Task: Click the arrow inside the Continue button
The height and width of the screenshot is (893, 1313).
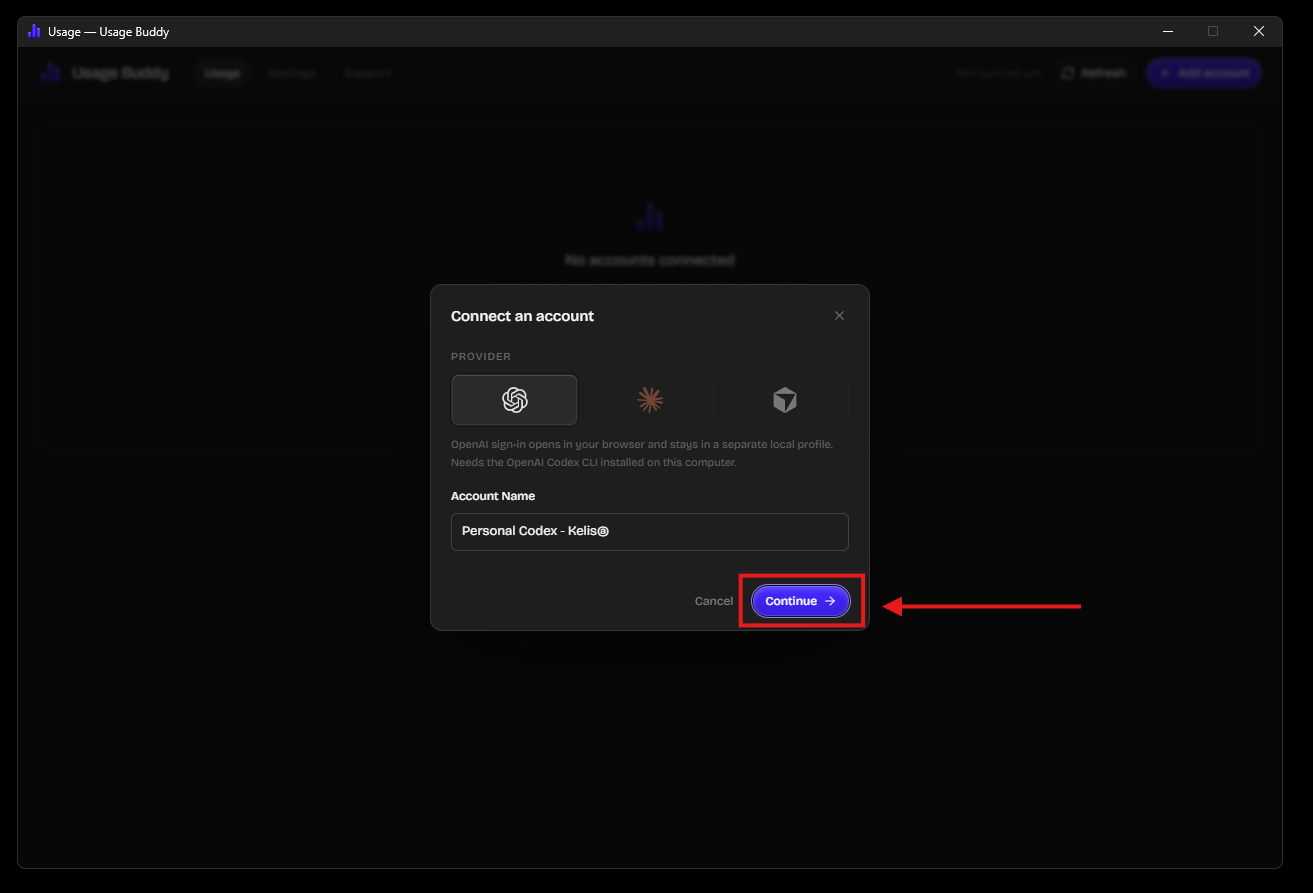Action: point(830,601)
